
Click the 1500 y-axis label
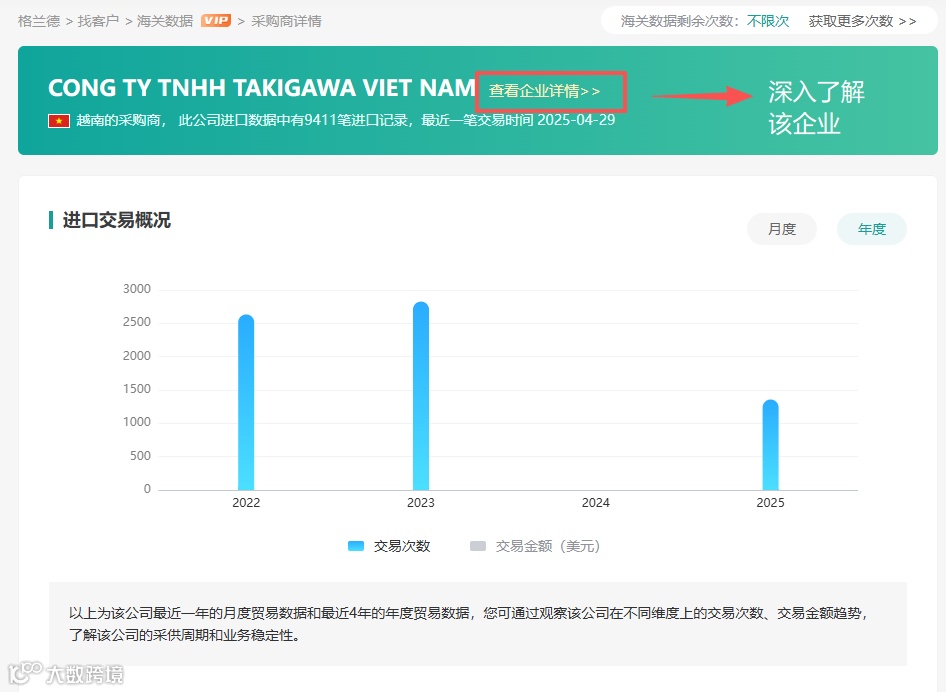pos(137,389)
